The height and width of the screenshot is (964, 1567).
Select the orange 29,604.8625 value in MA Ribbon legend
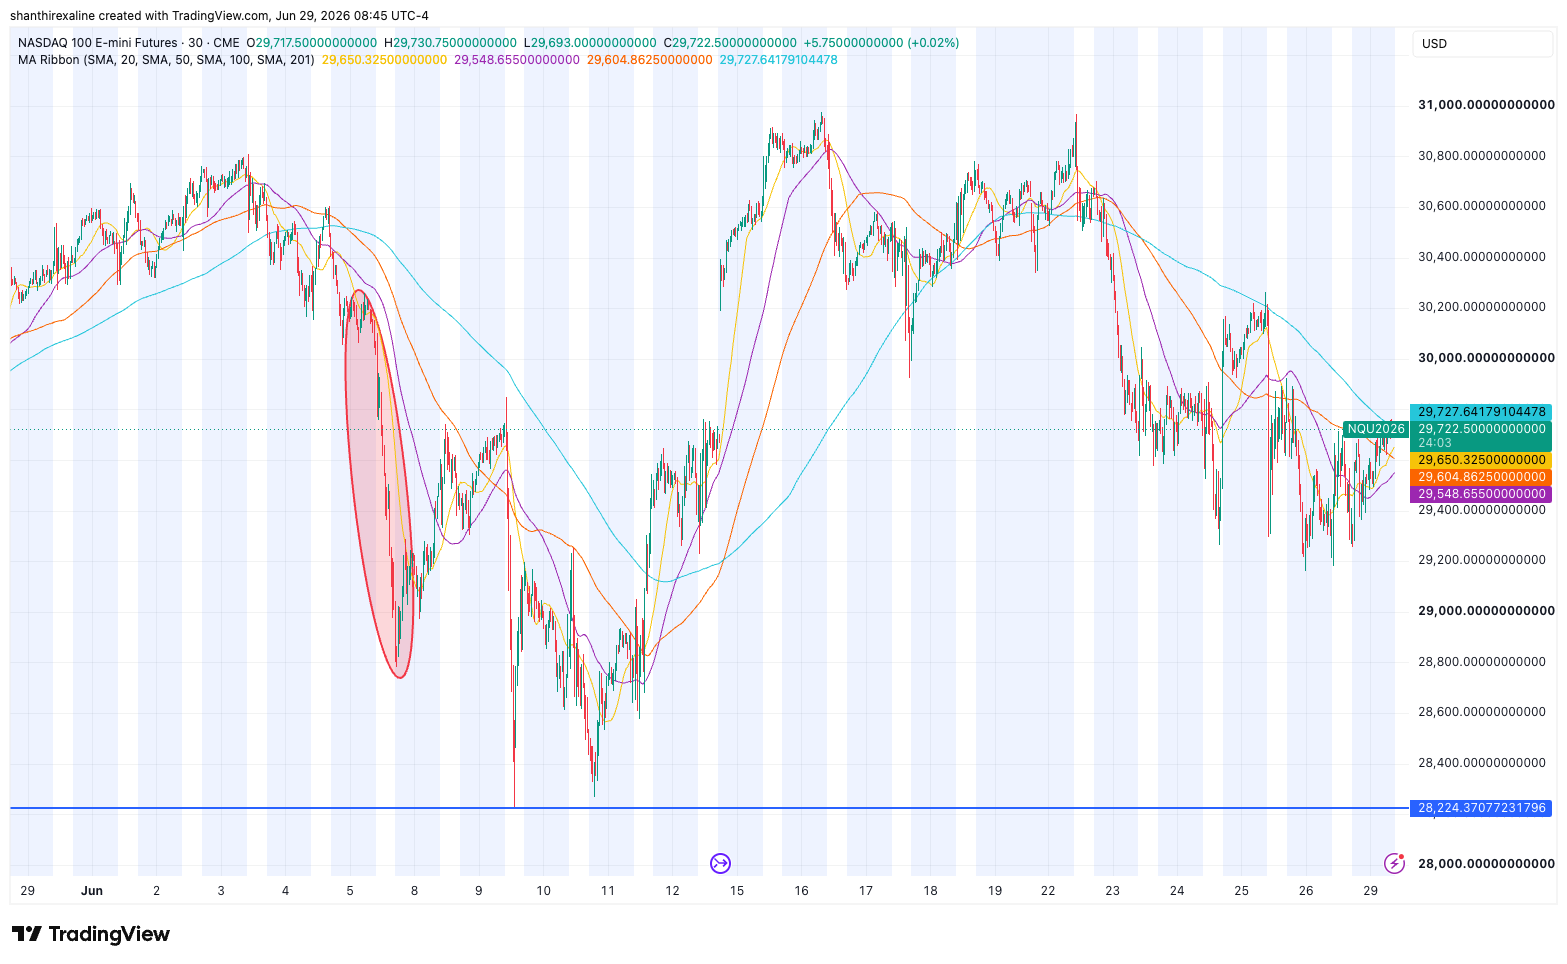pos(650,60)
